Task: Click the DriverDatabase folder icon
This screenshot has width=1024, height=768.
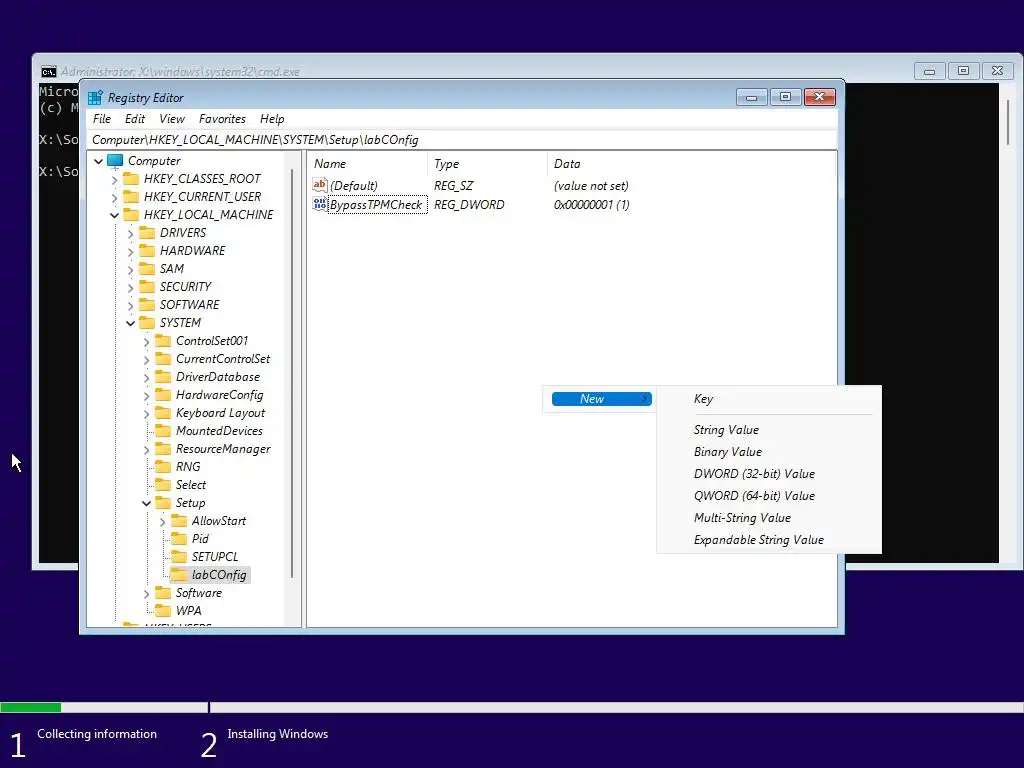Action: click(163, 377)
